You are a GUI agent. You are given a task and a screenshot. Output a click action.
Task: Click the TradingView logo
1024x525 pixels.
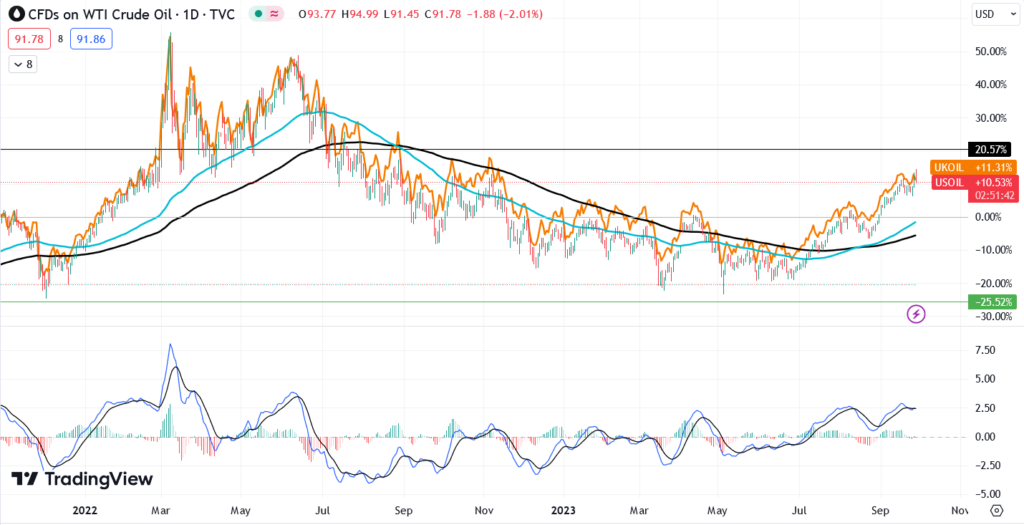[82, 479]
